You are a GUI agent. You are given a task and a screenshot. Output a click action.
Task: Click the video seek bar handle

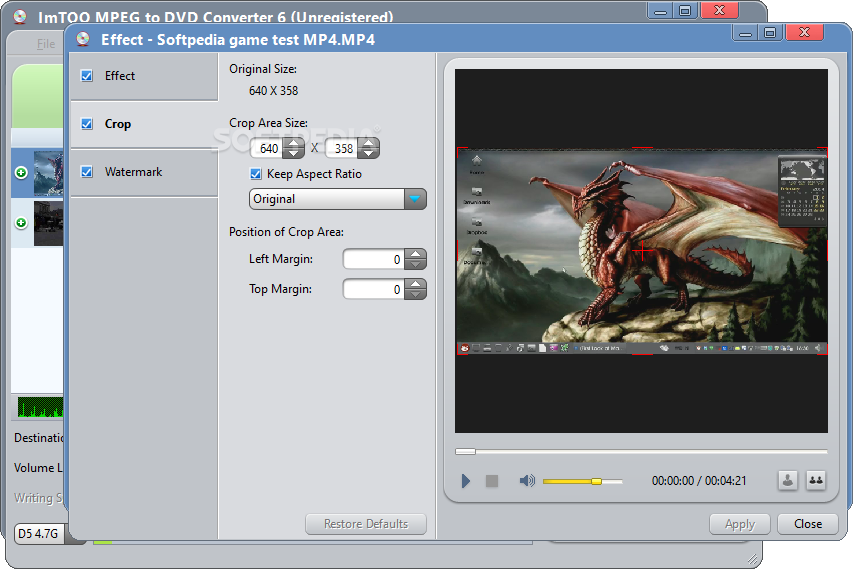[465, 452]
